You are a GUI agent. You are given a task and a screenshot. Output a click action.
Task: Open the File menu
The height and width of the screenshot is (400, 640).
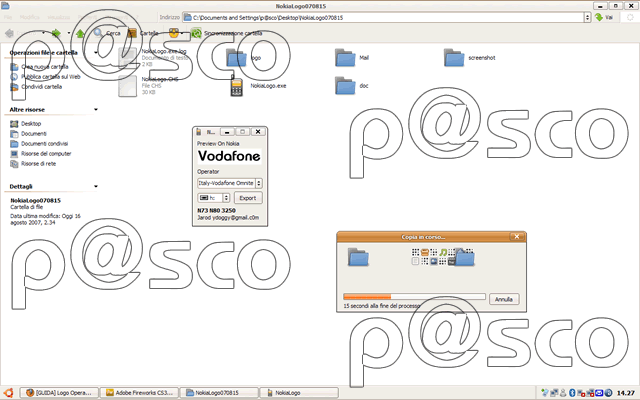8,17
